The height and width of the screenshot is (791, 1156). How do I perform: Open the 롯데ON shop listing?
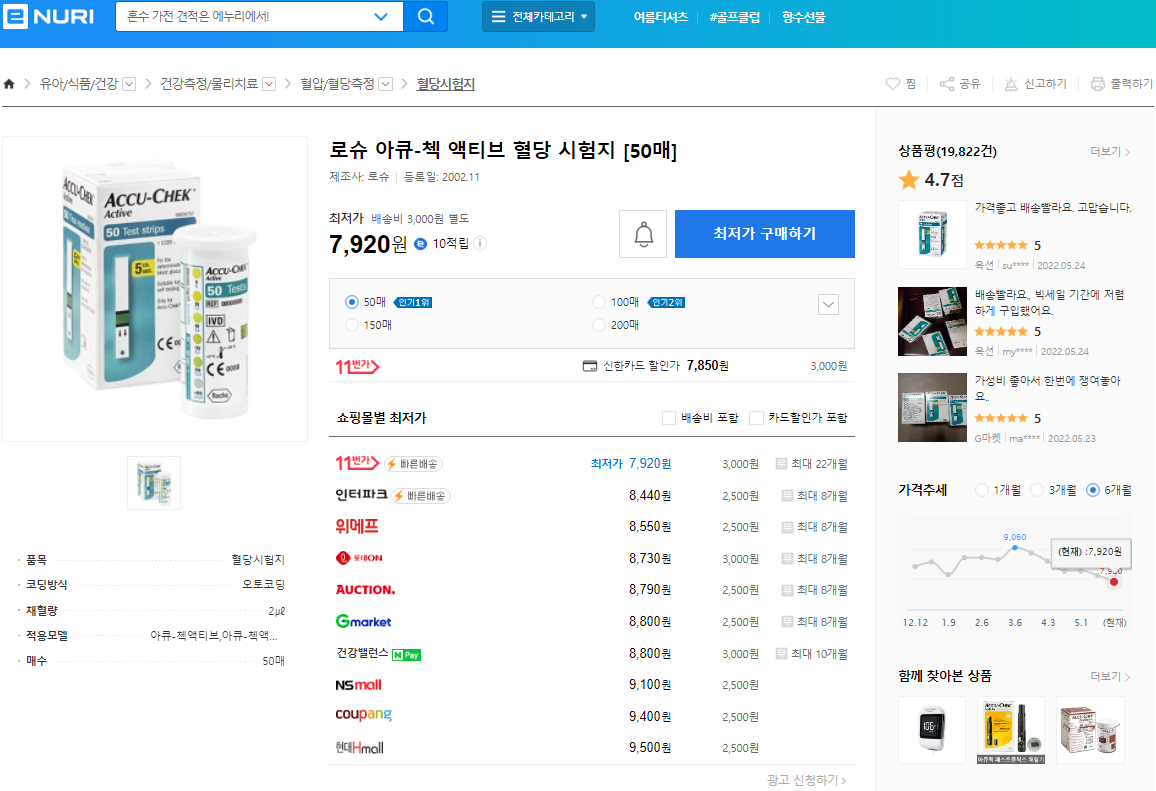click(359, 558)
